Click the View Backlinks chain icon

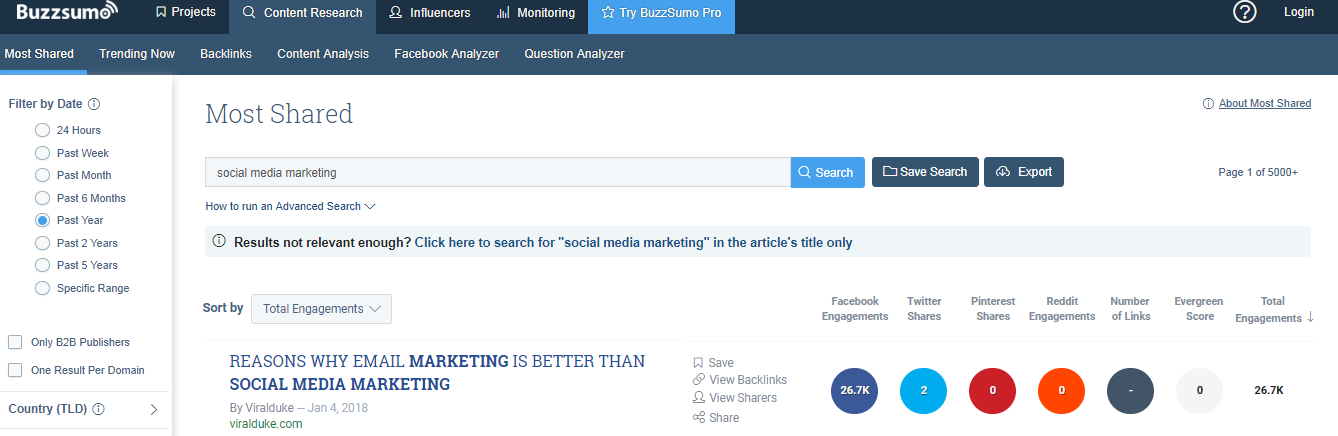coord(698,380)
